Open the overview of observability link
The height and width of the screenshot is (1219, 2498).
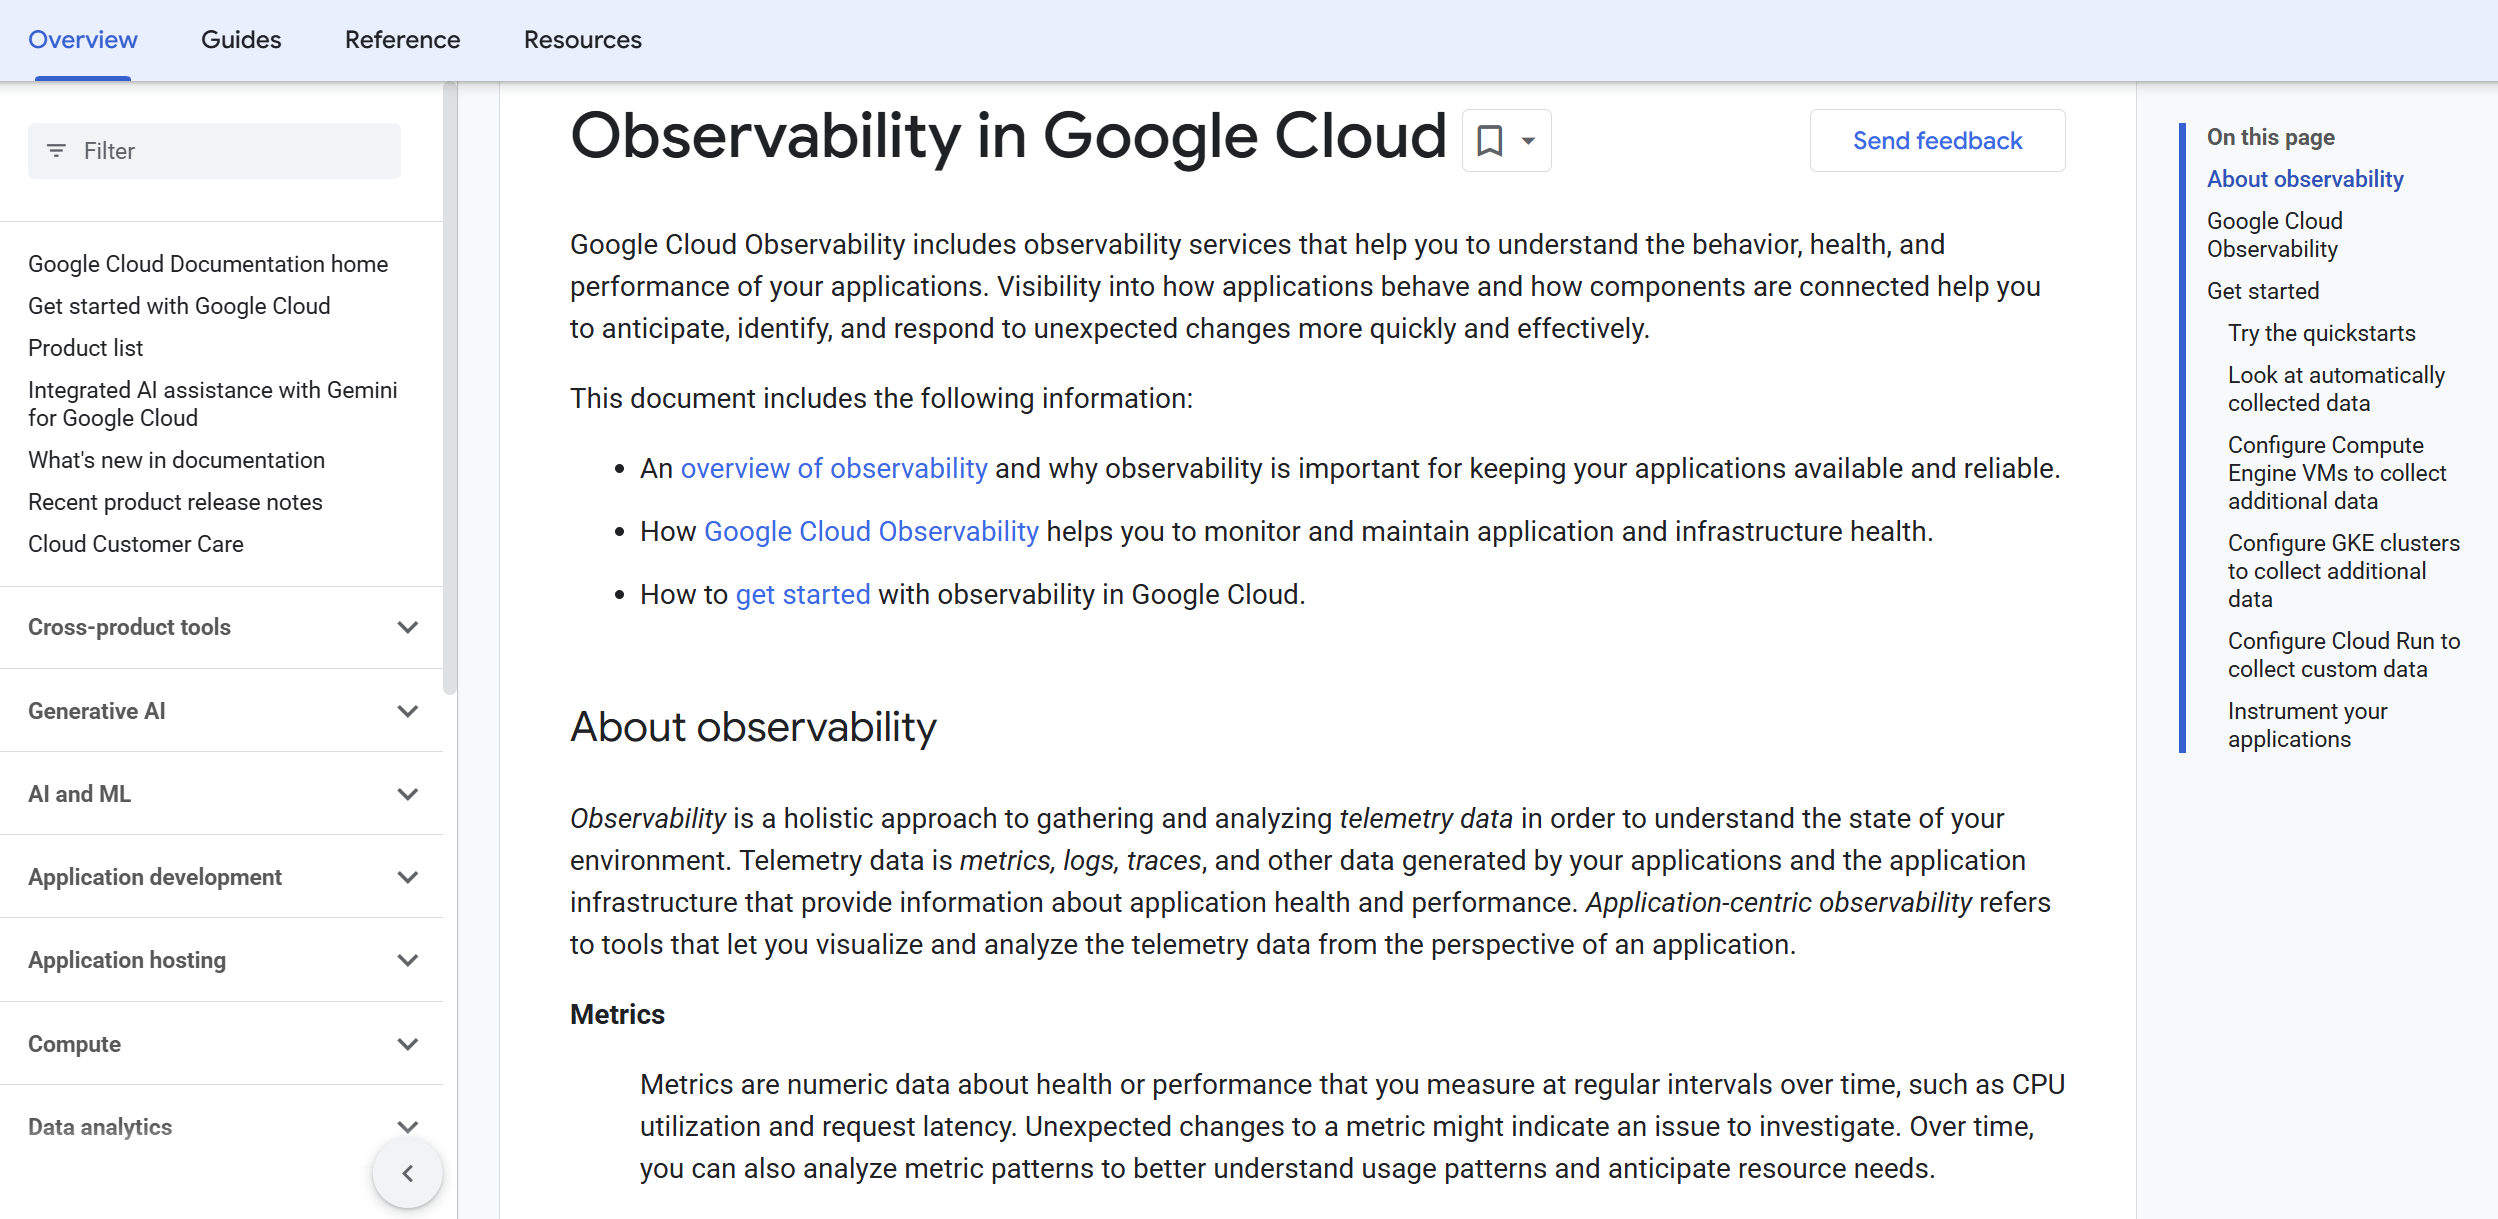click(834, 467)
